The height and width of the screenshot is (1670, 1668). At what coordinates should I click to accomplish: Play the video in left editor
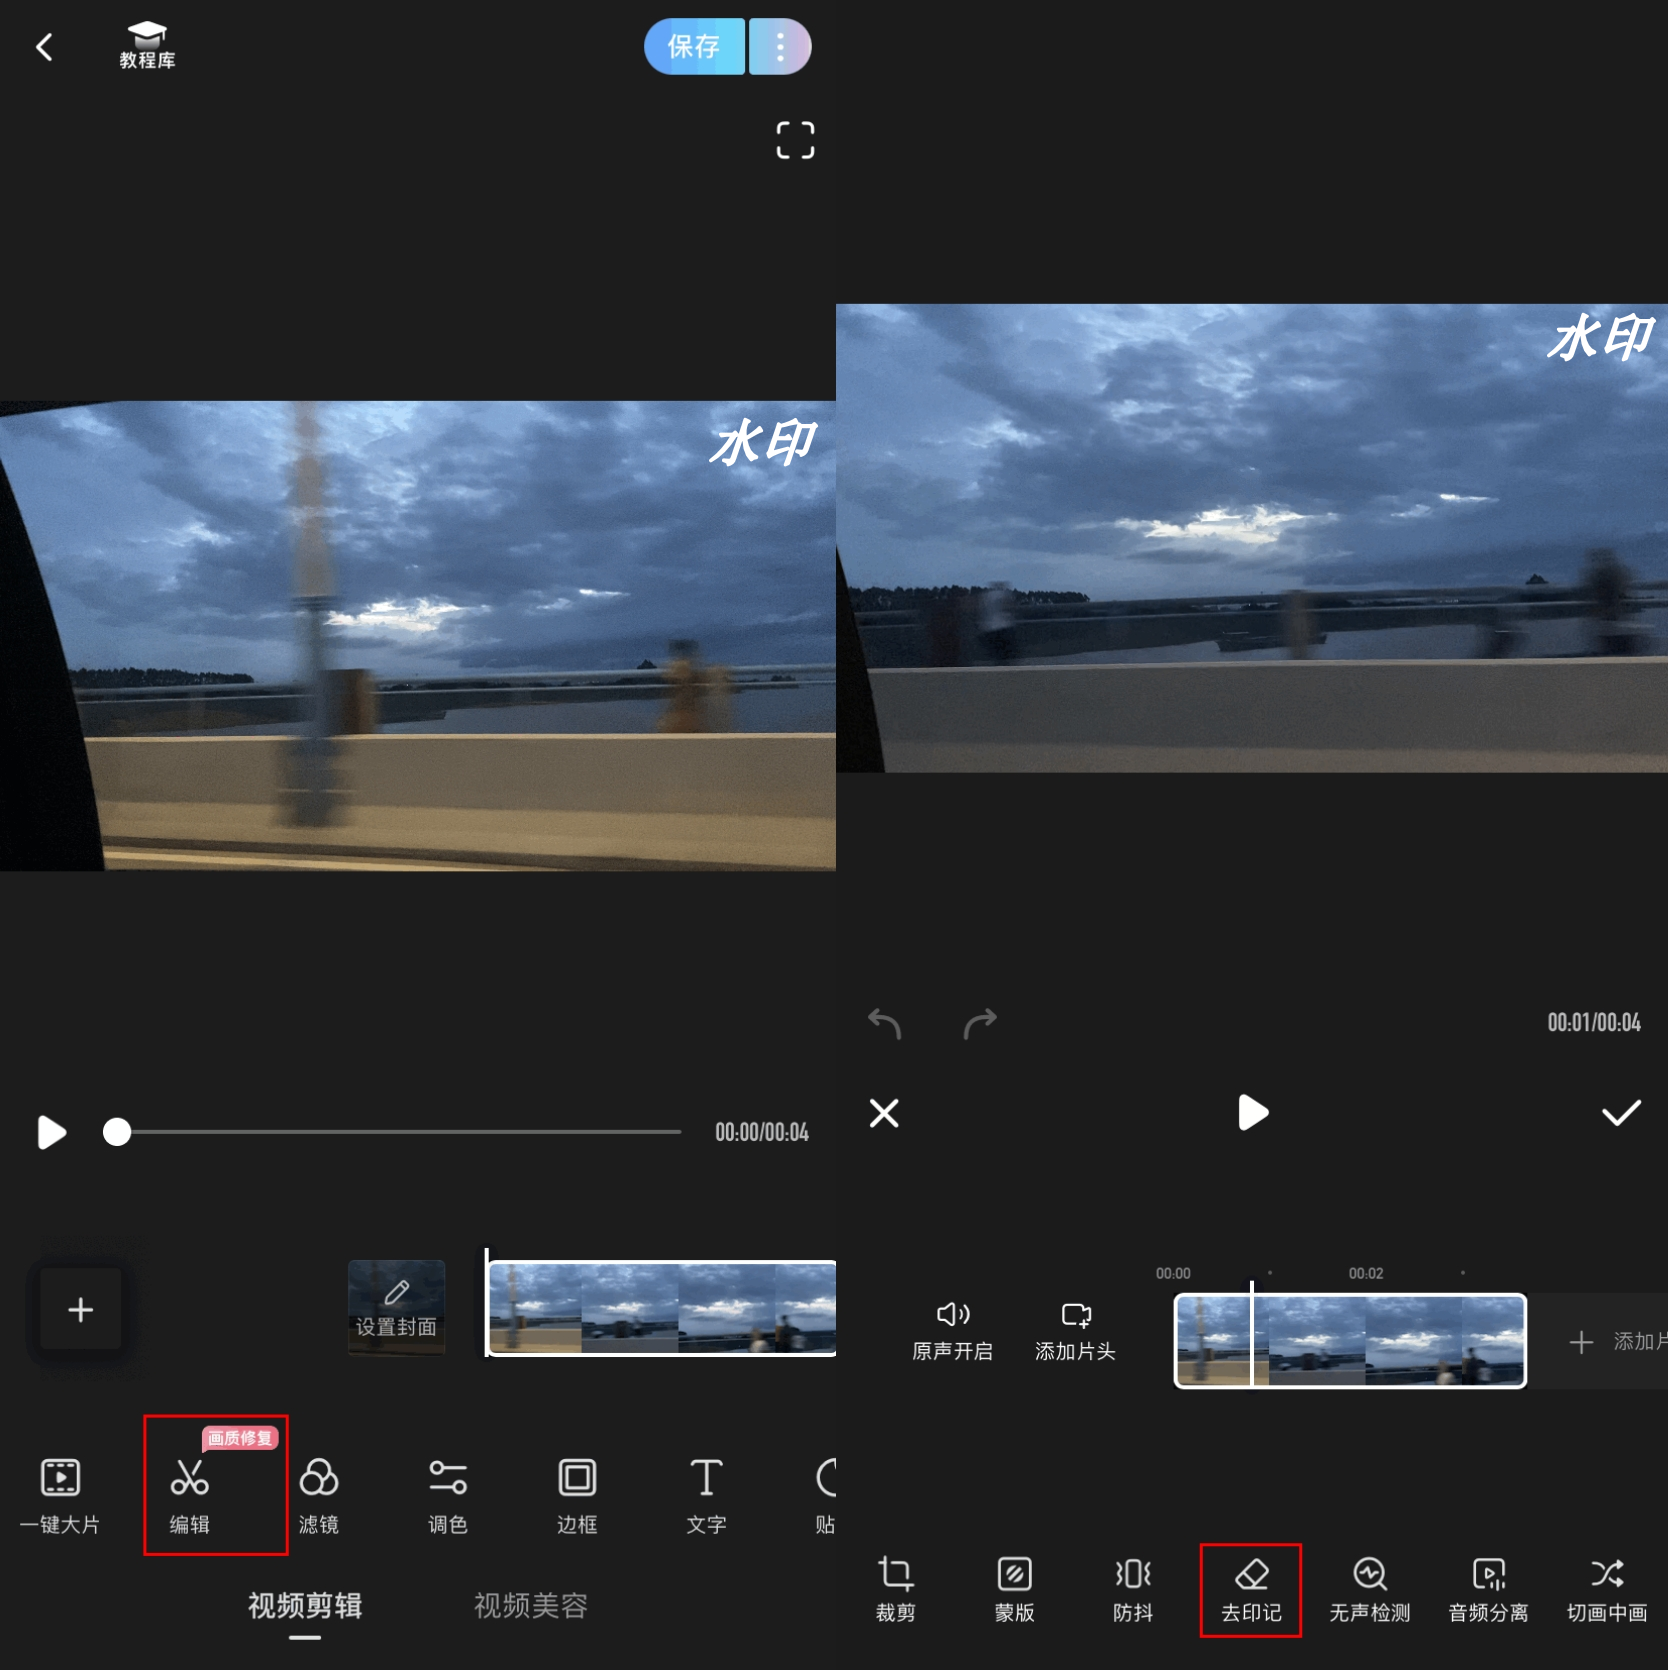pyautogui.click(x=51, y=1132)
